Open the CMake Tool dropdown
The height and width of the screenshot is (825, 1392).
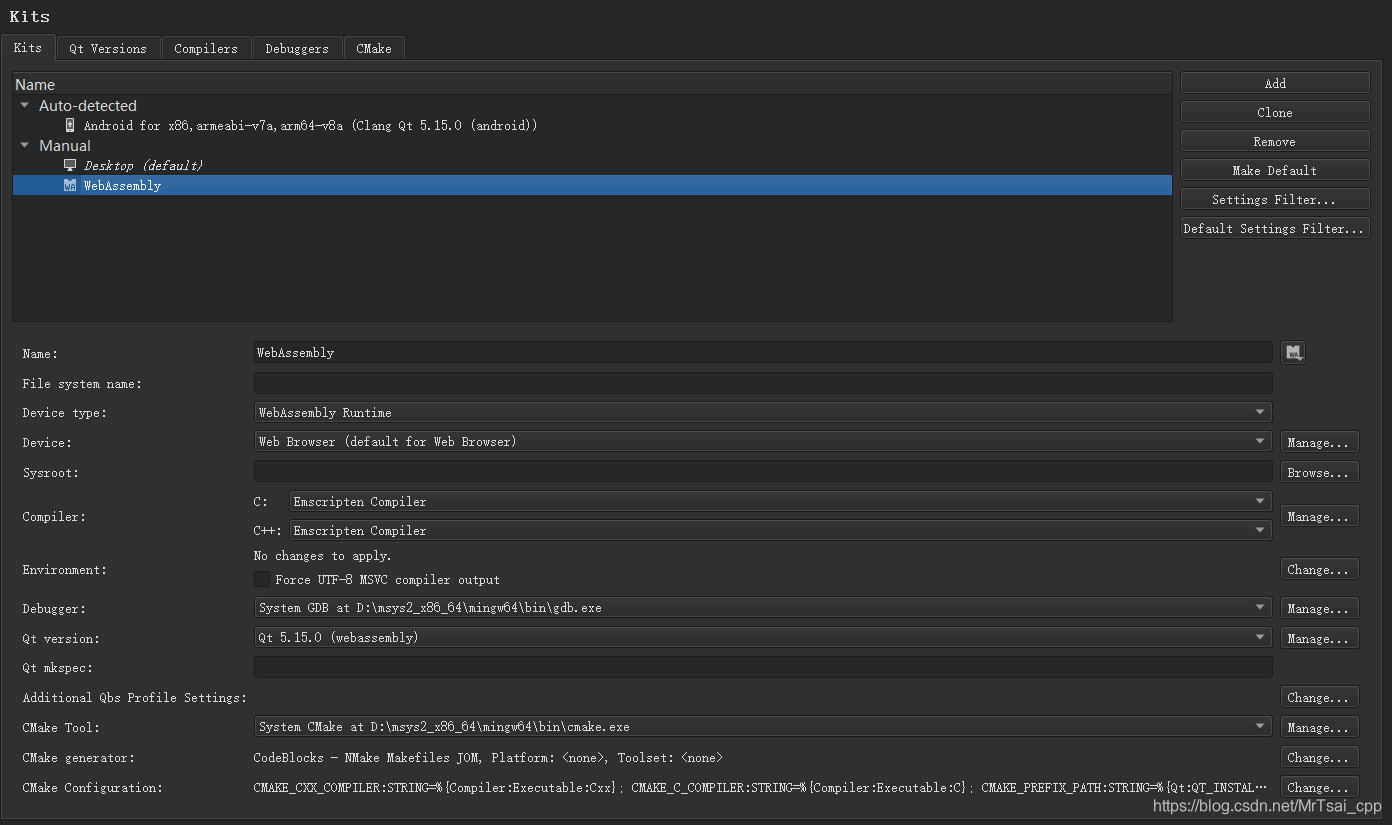tap(763, 727)
